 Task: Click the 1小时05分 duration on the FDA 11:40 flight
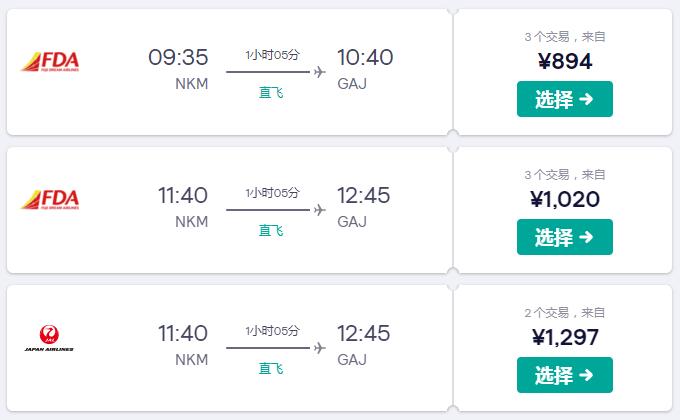[x=272, y=193]
